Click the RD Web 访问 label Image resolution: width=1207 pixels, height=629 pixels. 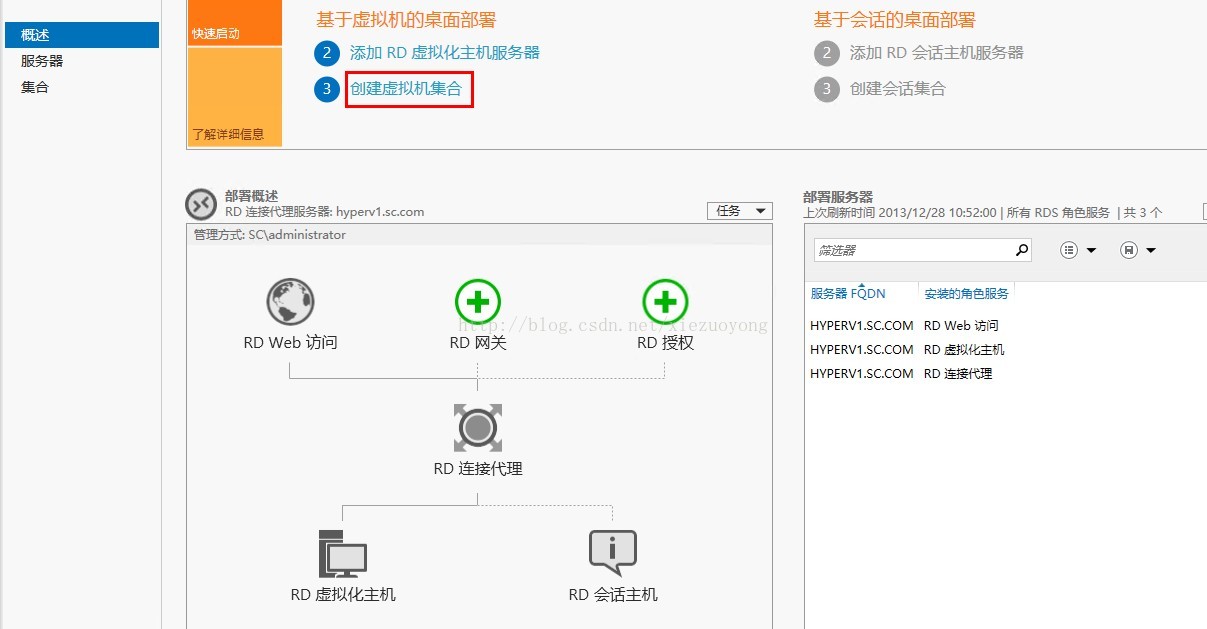(x=291, y=343)
